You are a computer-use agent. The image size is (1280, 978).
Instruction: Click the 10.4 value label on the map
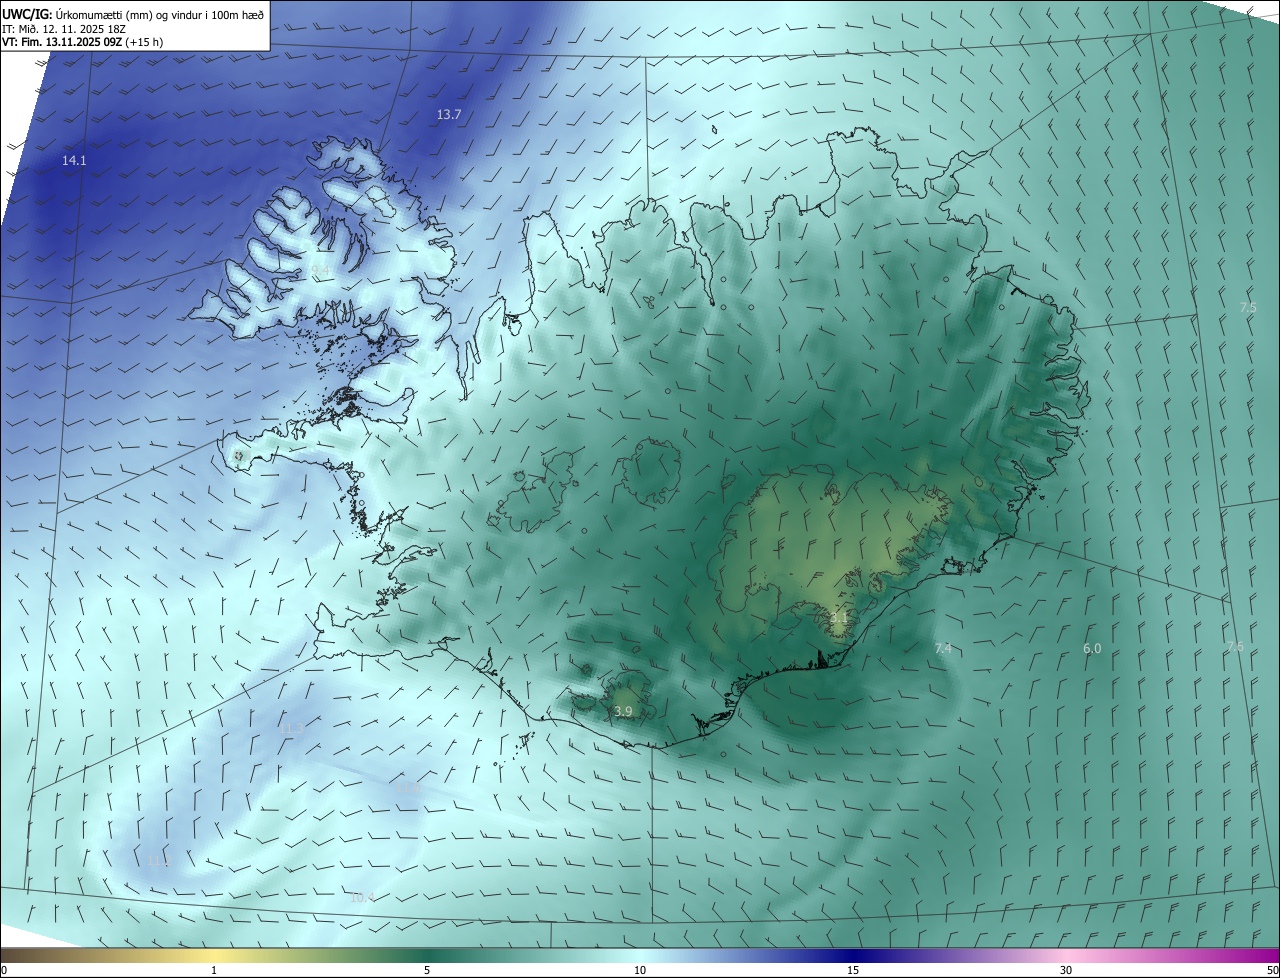click(362, 897)
